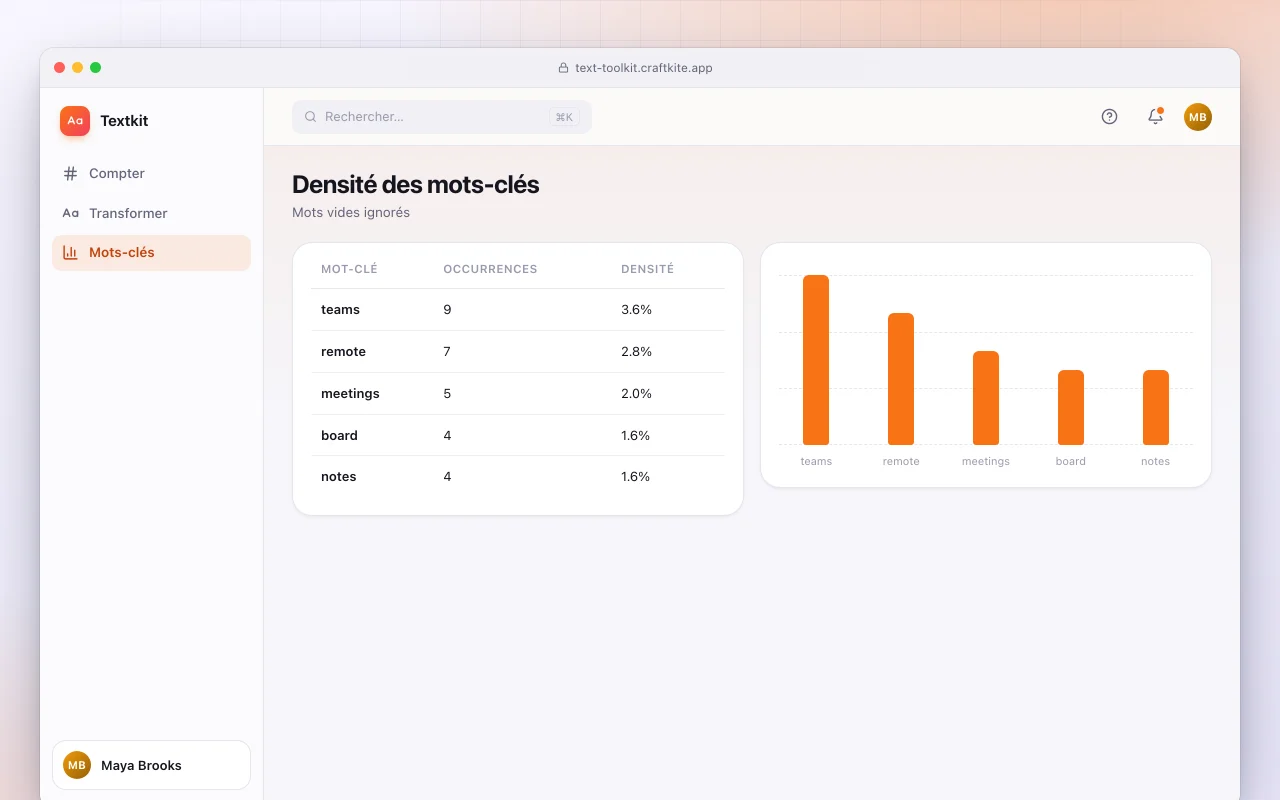The image size is (1280, 800).
Task: Select the "meetings" keyword cell
Action: [x=350, y=394]
